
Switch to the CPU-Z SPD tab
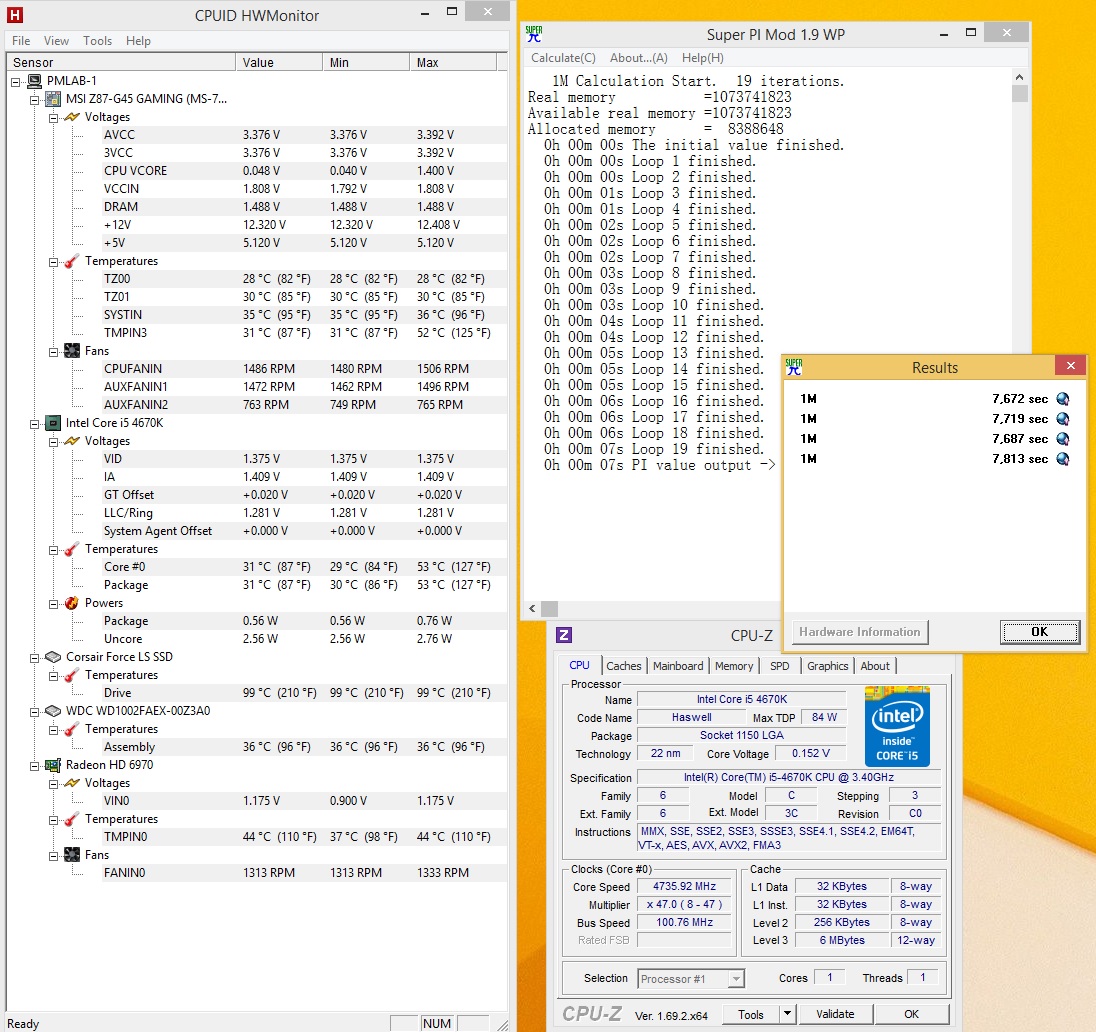[779, 666]
